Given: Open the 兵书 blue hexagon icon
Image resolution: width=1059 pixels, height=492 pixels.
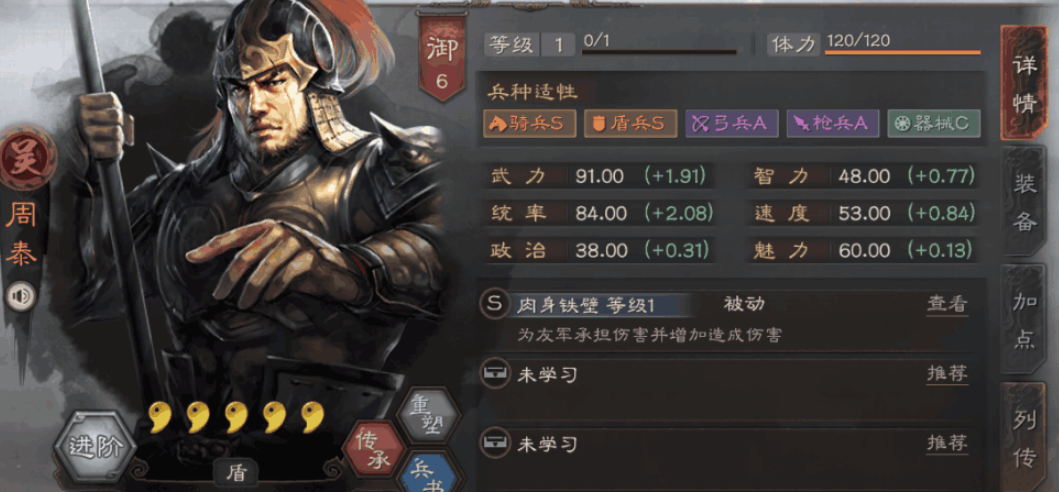Looking at the screenshot, I should [430, 472].
